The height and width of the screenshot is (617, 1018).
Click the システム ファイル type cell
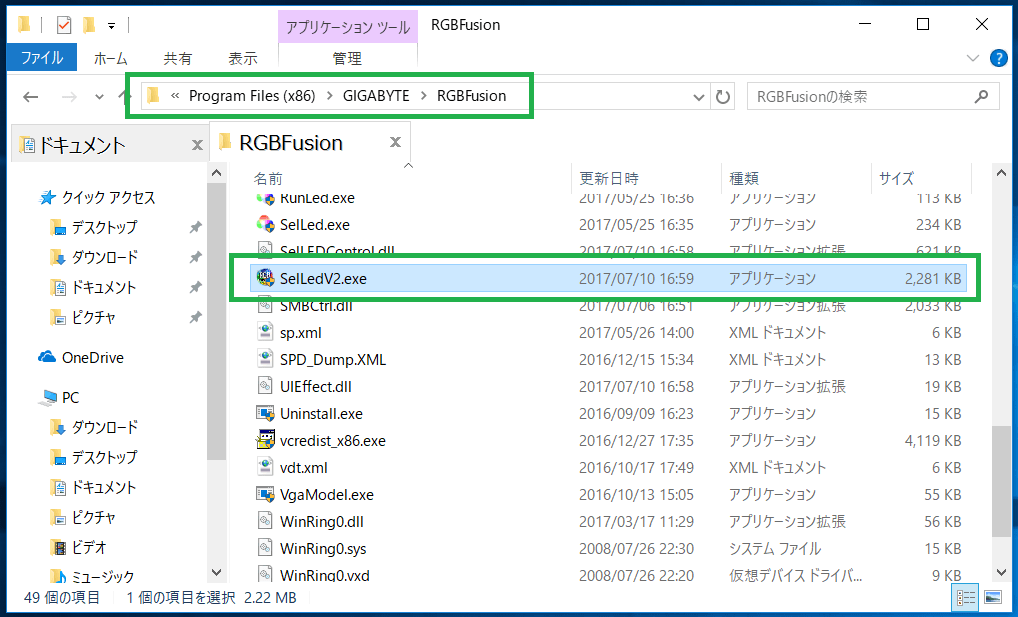point(775,549)
